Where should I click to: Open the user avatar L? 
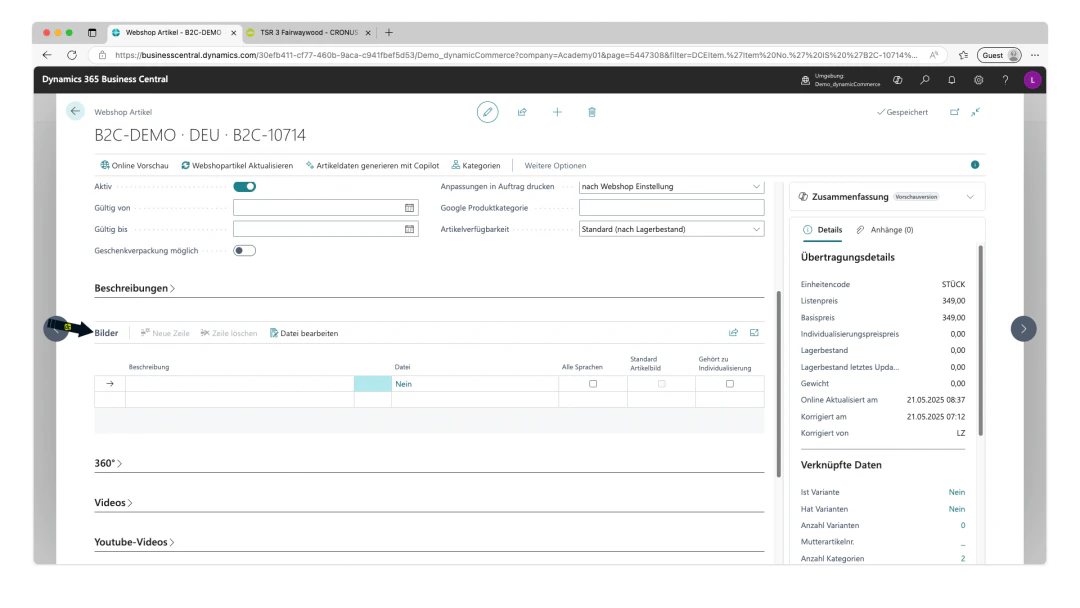coord(1032,80)
